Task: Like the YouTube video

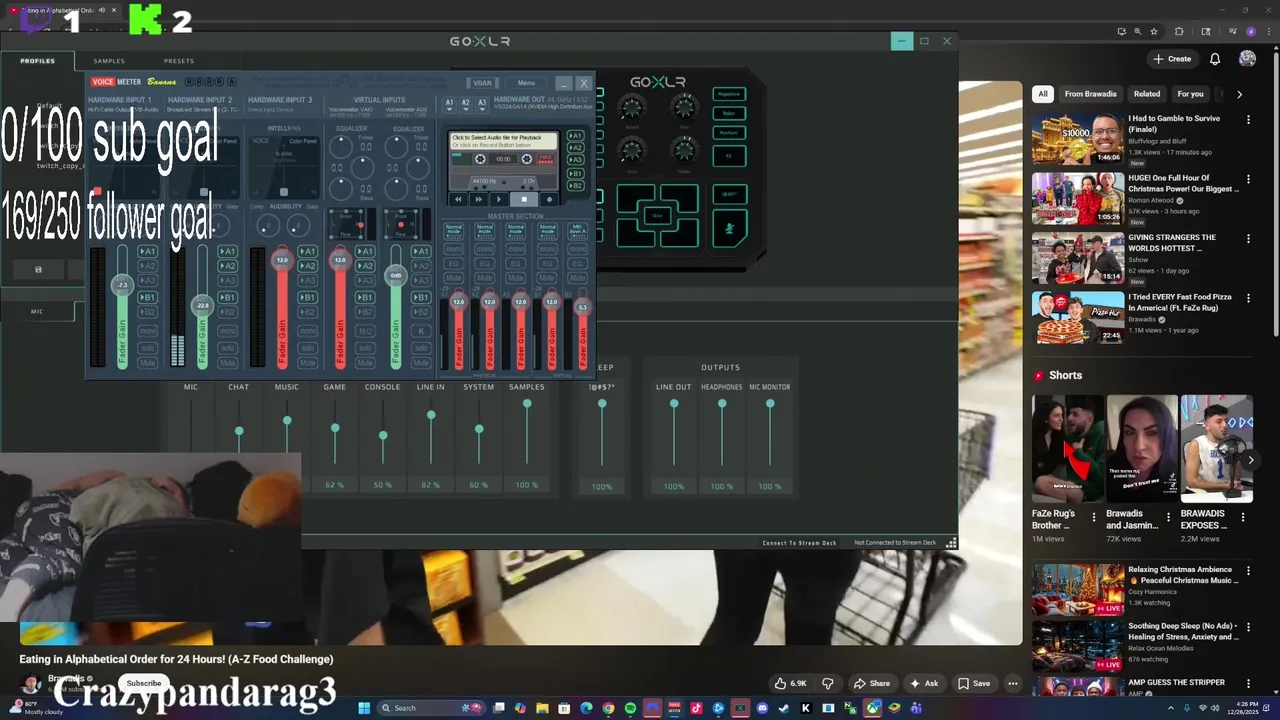Action: pyautogui.click(x=790, y=683)
